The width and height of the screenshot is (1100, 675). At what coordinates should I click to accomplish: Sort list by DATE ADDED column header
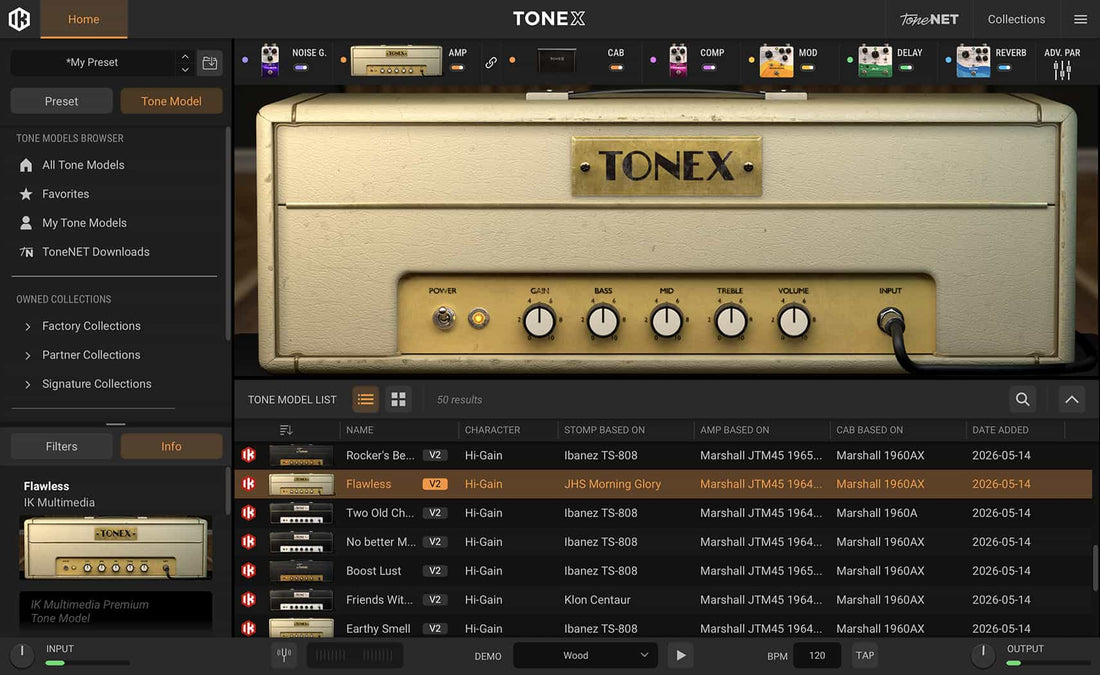tap(1000, 429)
